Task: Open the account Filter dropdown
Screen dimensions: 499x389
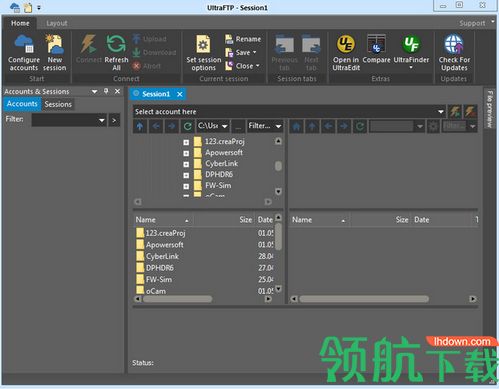Action: [102, 120]
